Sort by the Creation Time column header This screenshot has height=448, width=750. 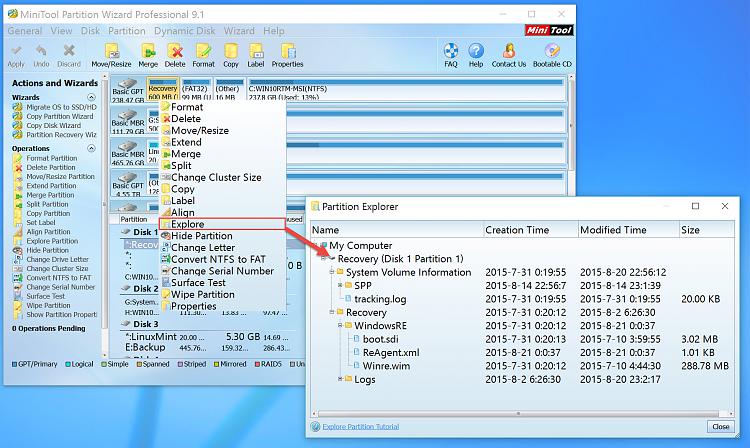531,230
